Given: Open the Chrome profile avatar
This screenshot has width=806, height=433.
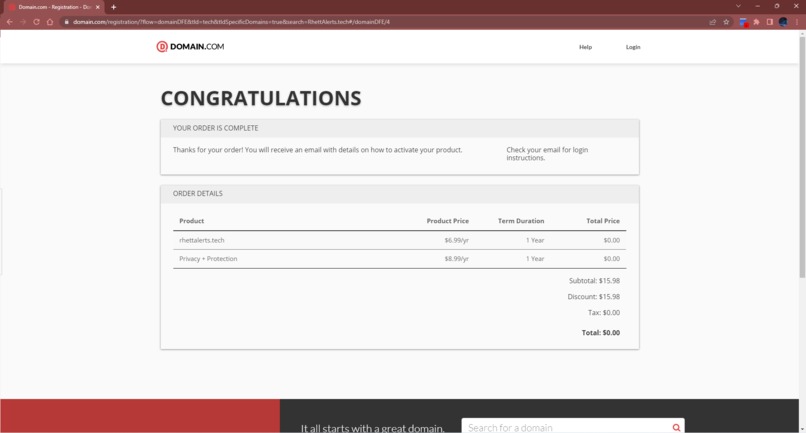Looking at the screenshot, I should [x=783, y=22].
